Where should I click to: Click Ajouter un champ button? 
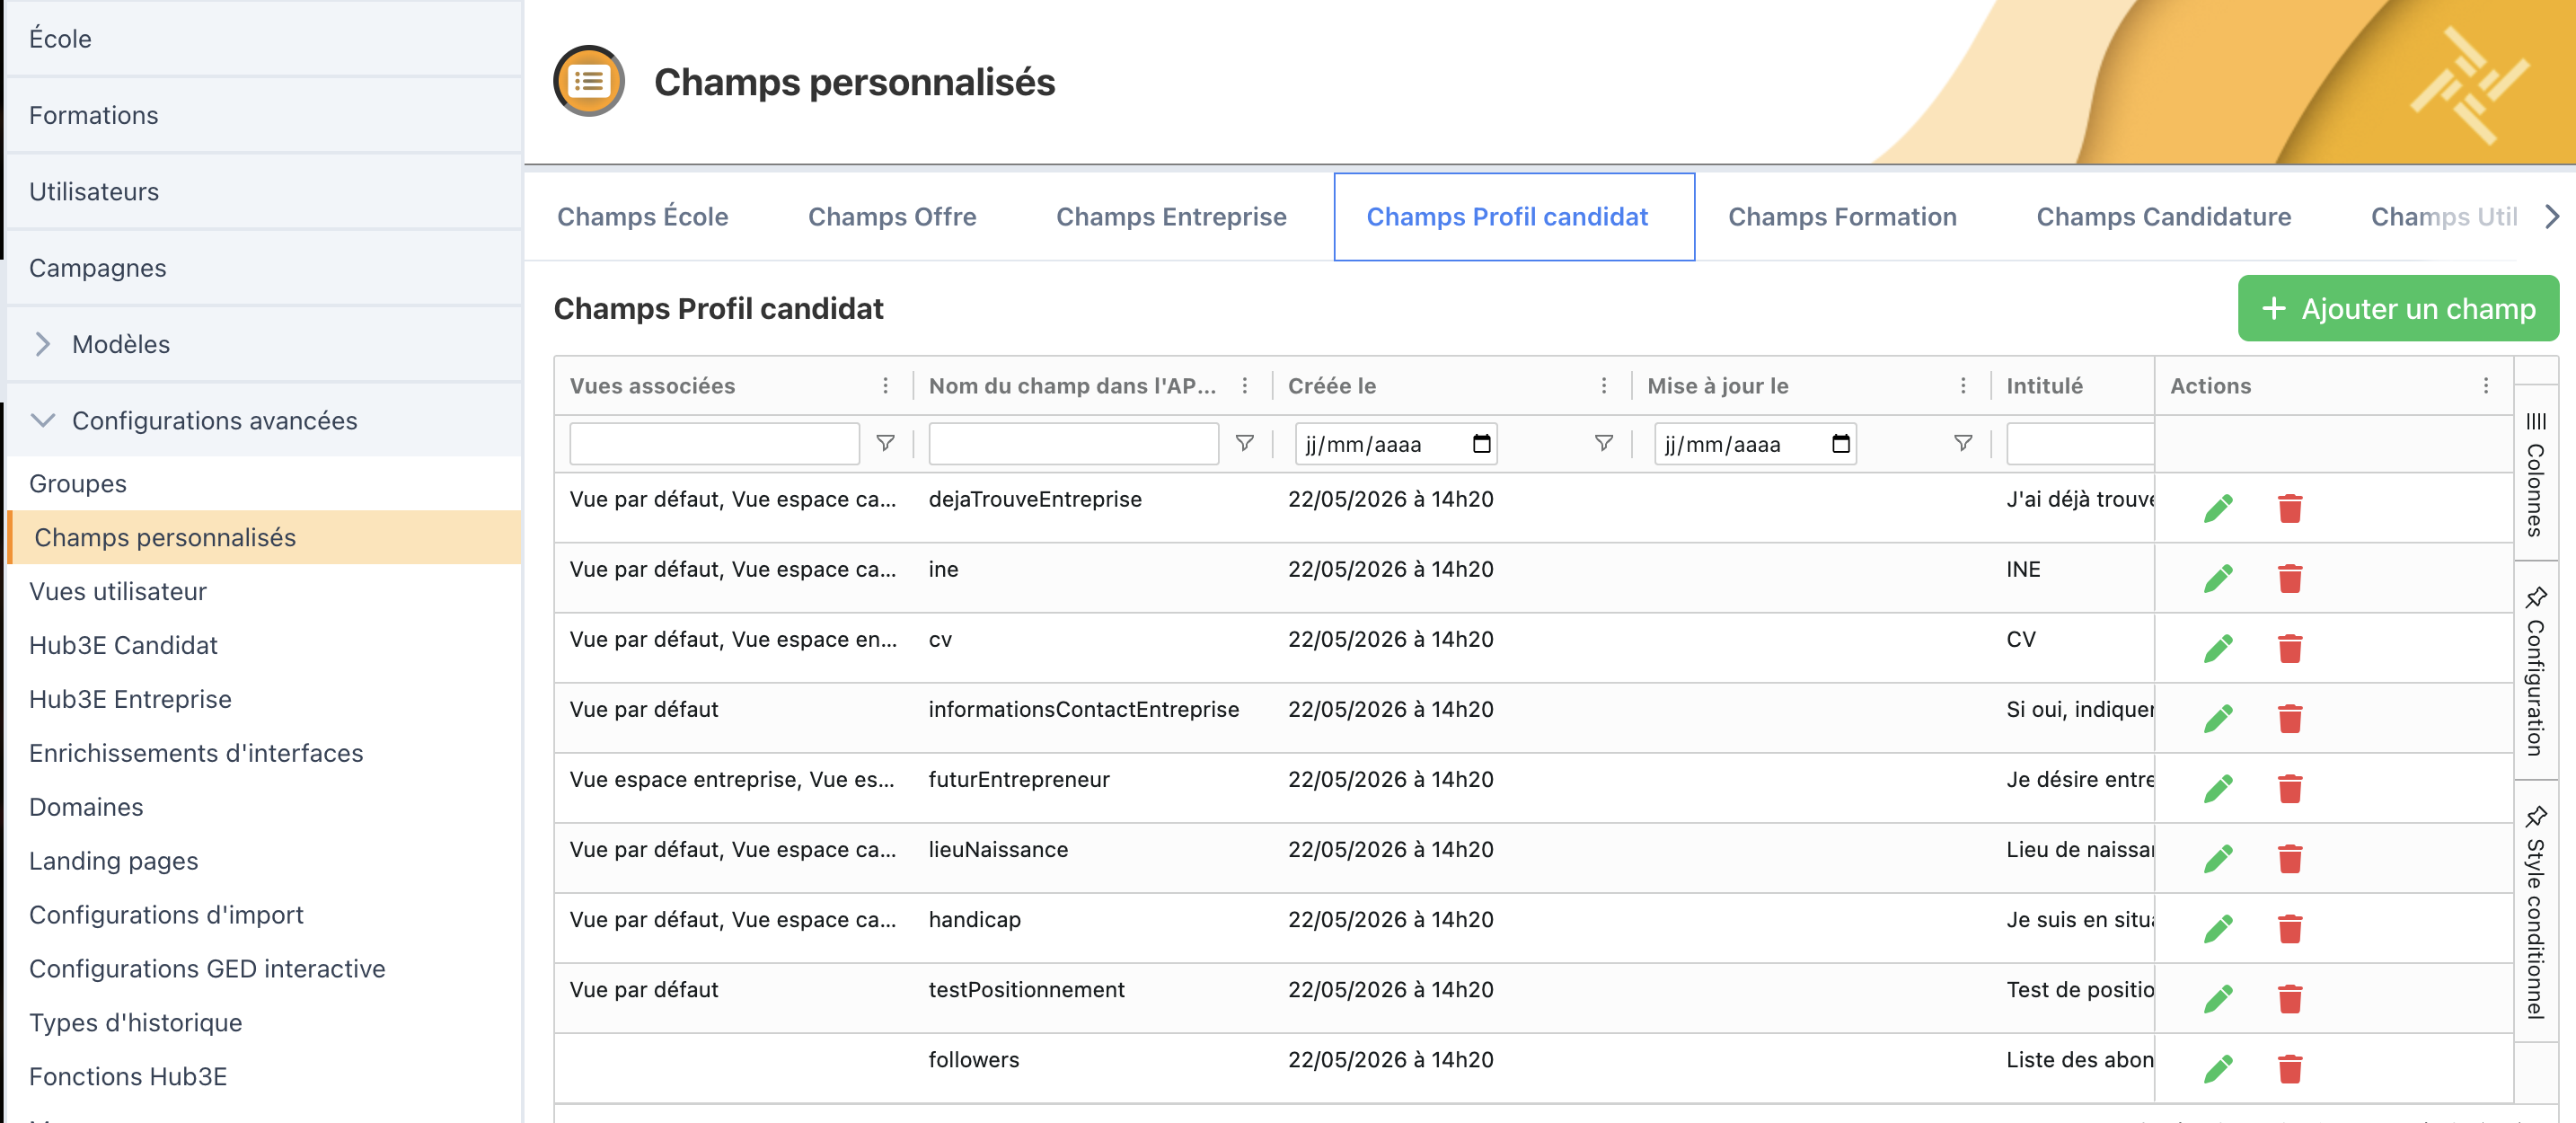pyautogui.click(x=2397, y=308)
